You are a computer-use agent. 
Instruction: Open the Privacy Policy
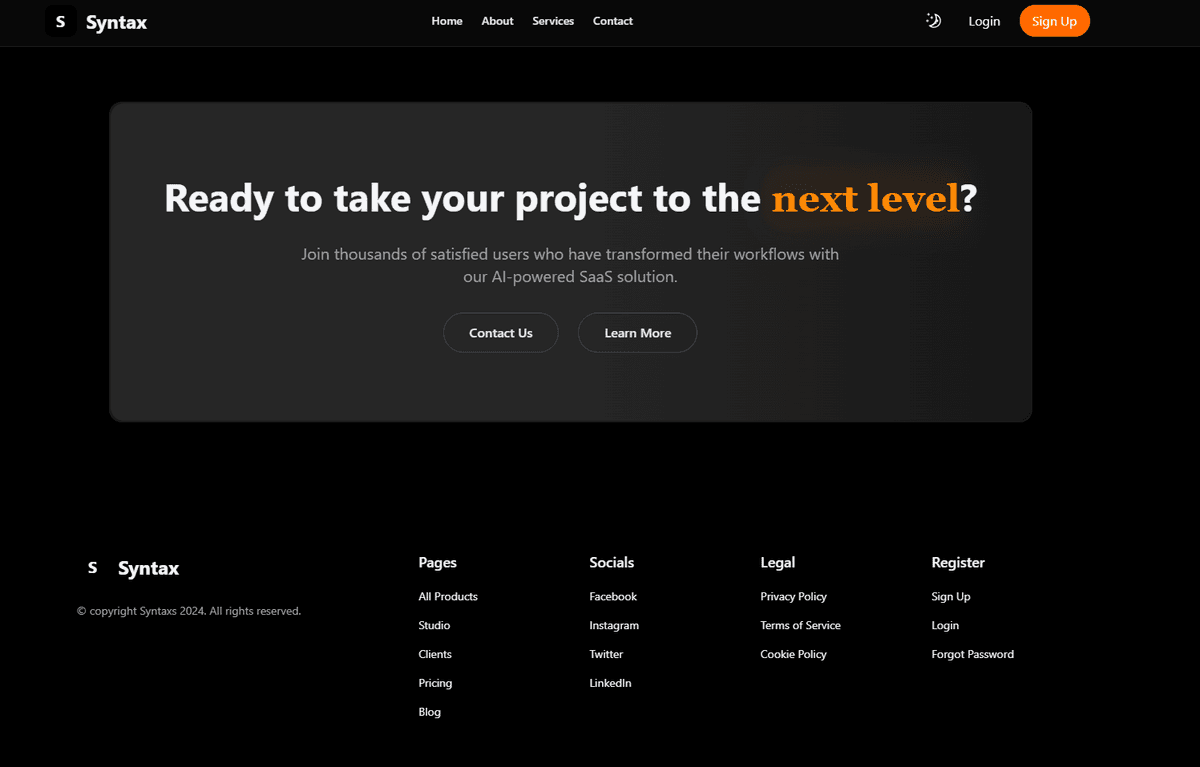[x=793, y=596]
